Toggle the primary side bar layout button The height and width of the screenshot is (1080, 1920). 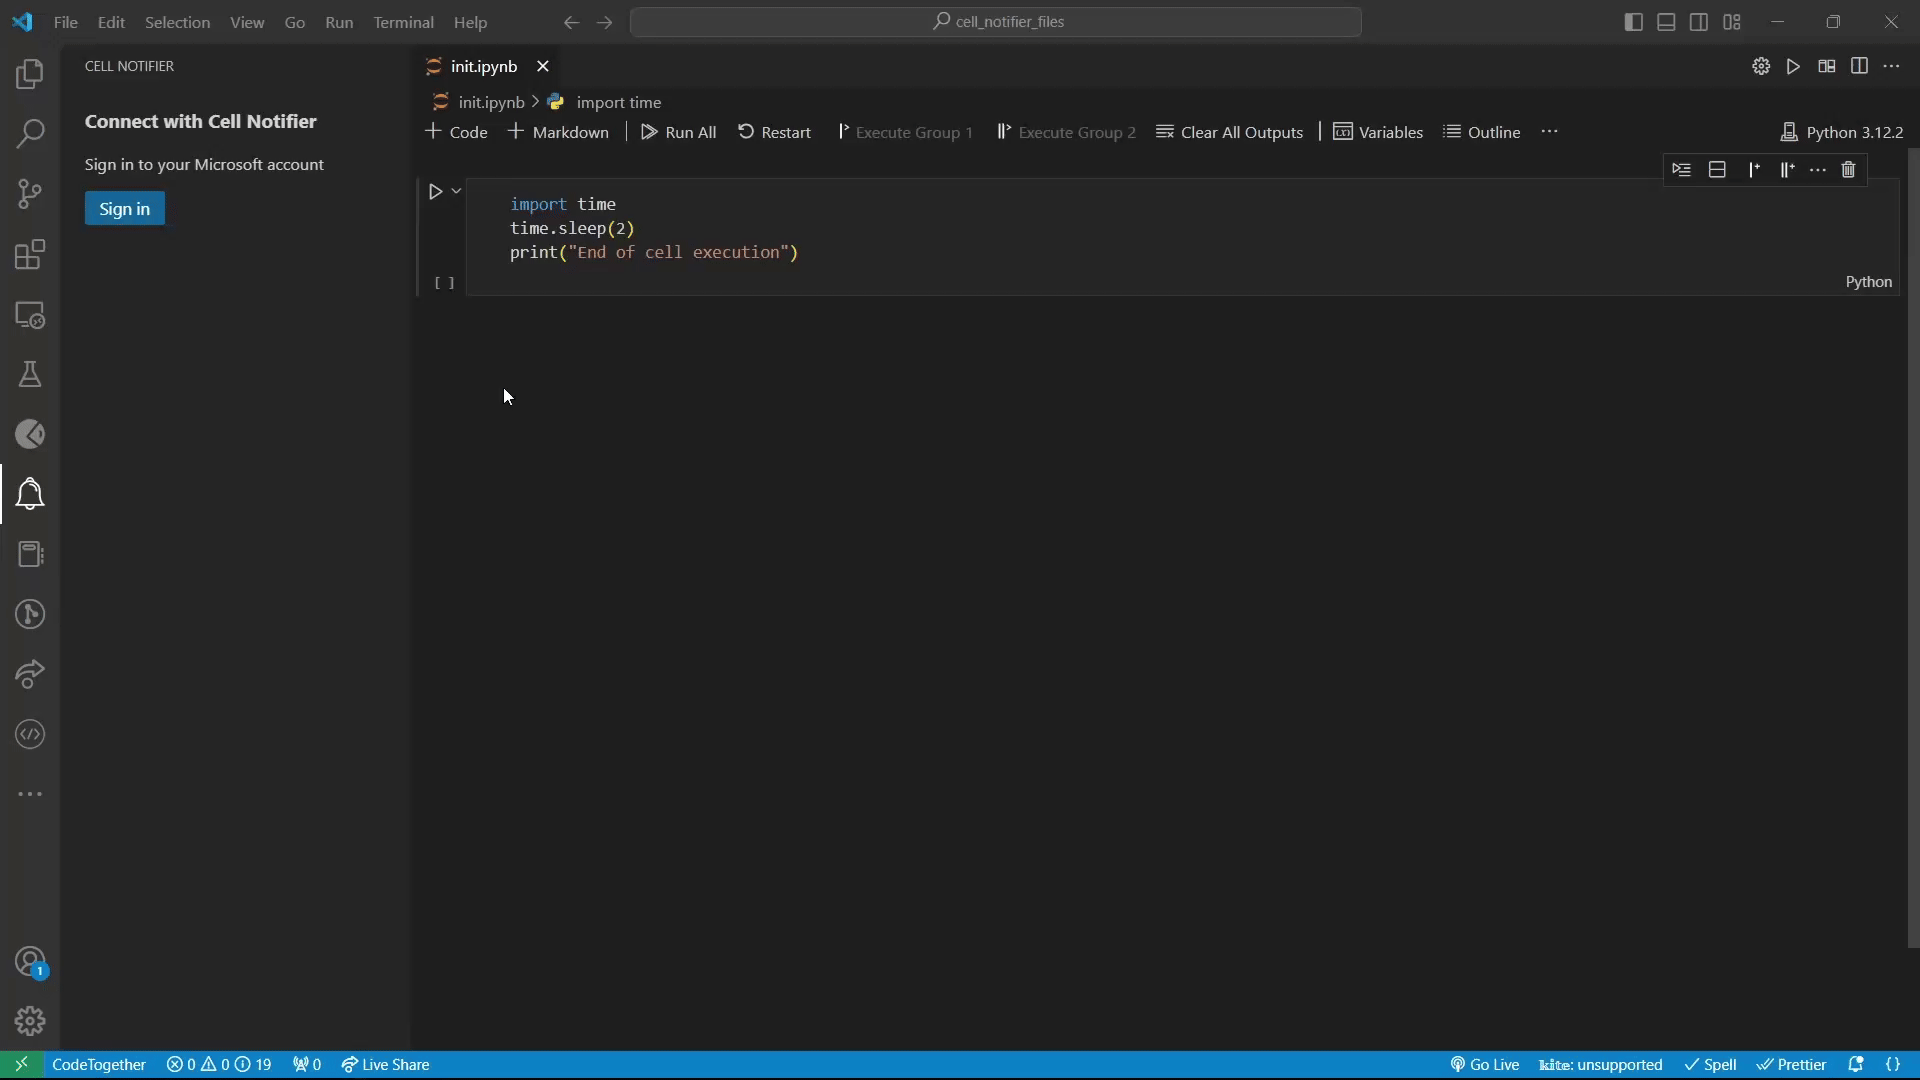pyautogui.click(x=1633, y=22)
